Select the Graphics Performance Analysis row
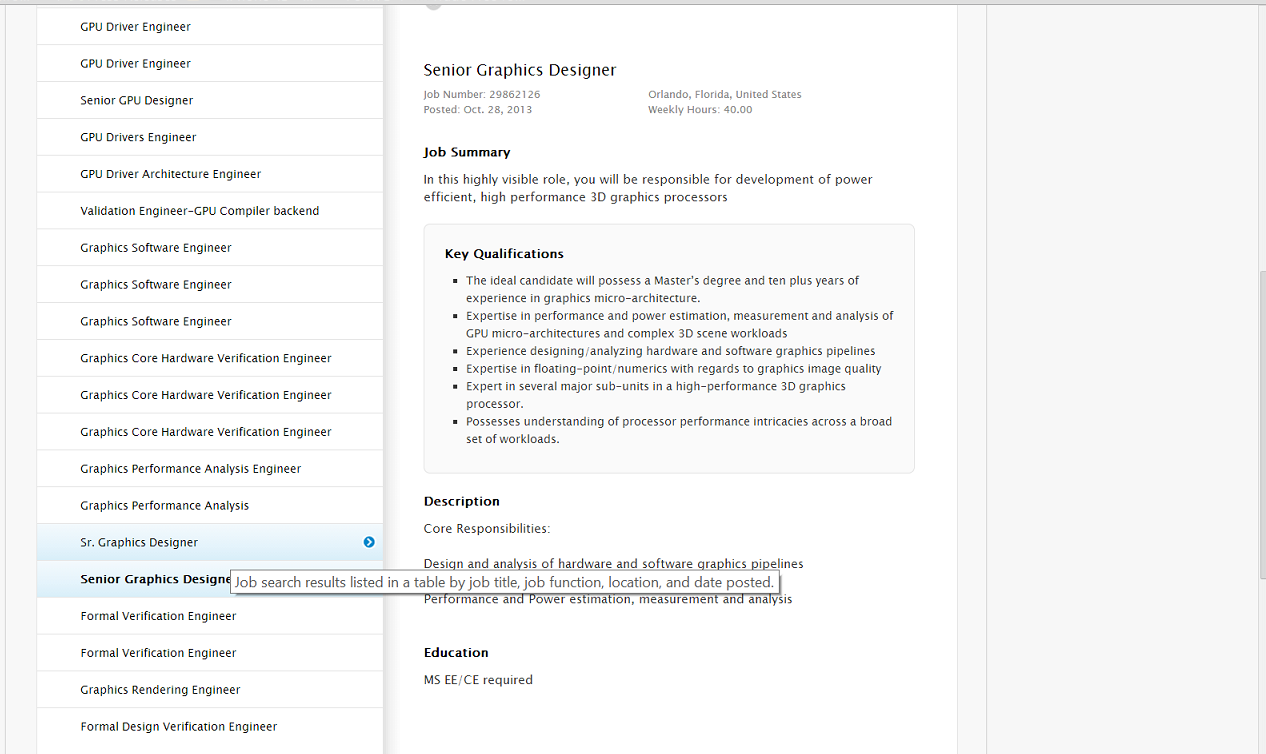The height and width of the screenshot is (754, 1266). click(164, 506)
